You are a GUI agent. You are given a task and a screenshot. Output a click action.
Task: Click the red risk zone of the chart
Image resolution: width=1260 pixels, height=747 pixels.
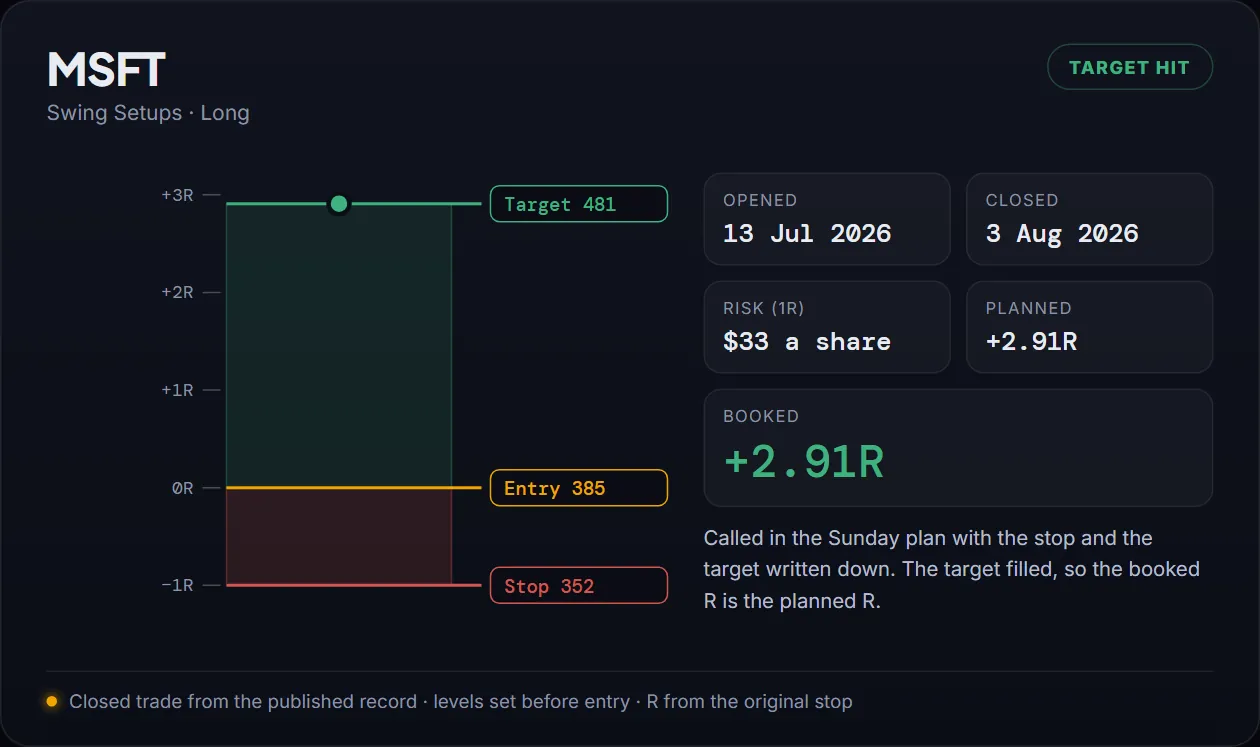tap(339, 537)
